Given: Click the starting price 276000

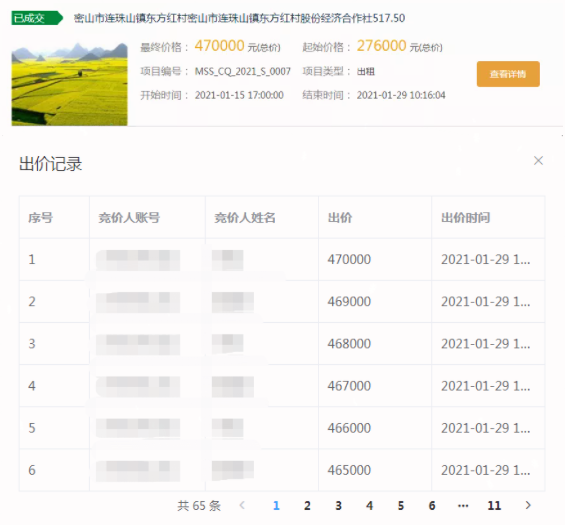Looking at the screenshot, I should [382, 46].
